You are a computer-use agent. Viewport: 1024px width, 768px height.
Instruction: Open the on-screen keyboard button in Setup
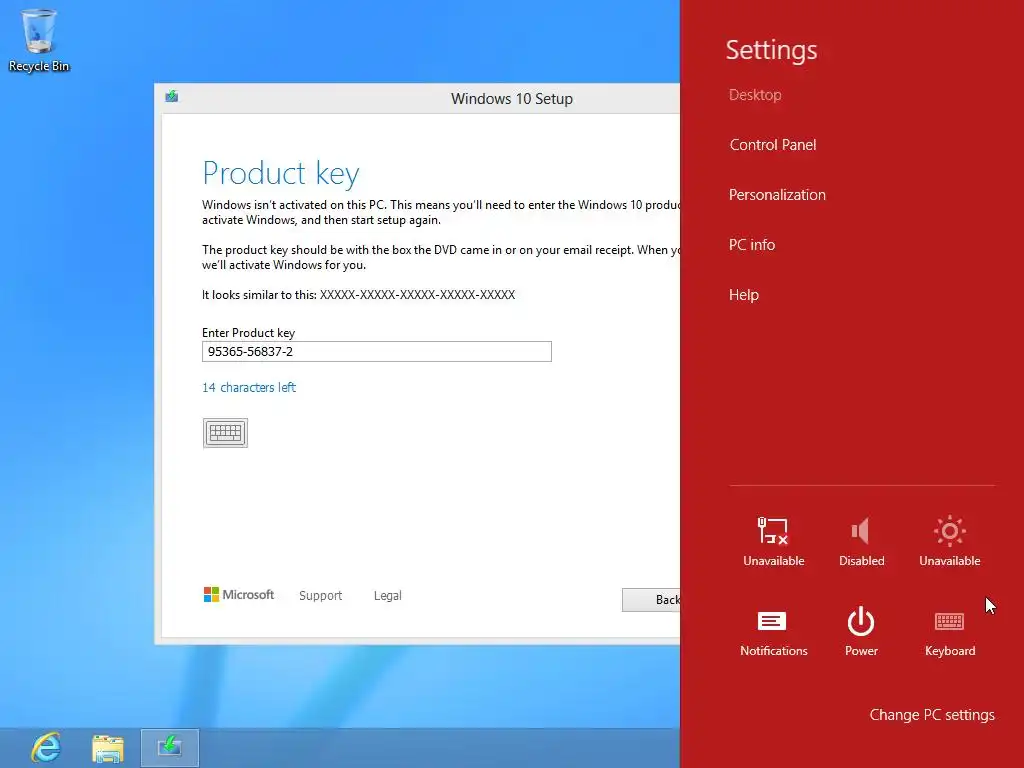[x=225, y=433]
